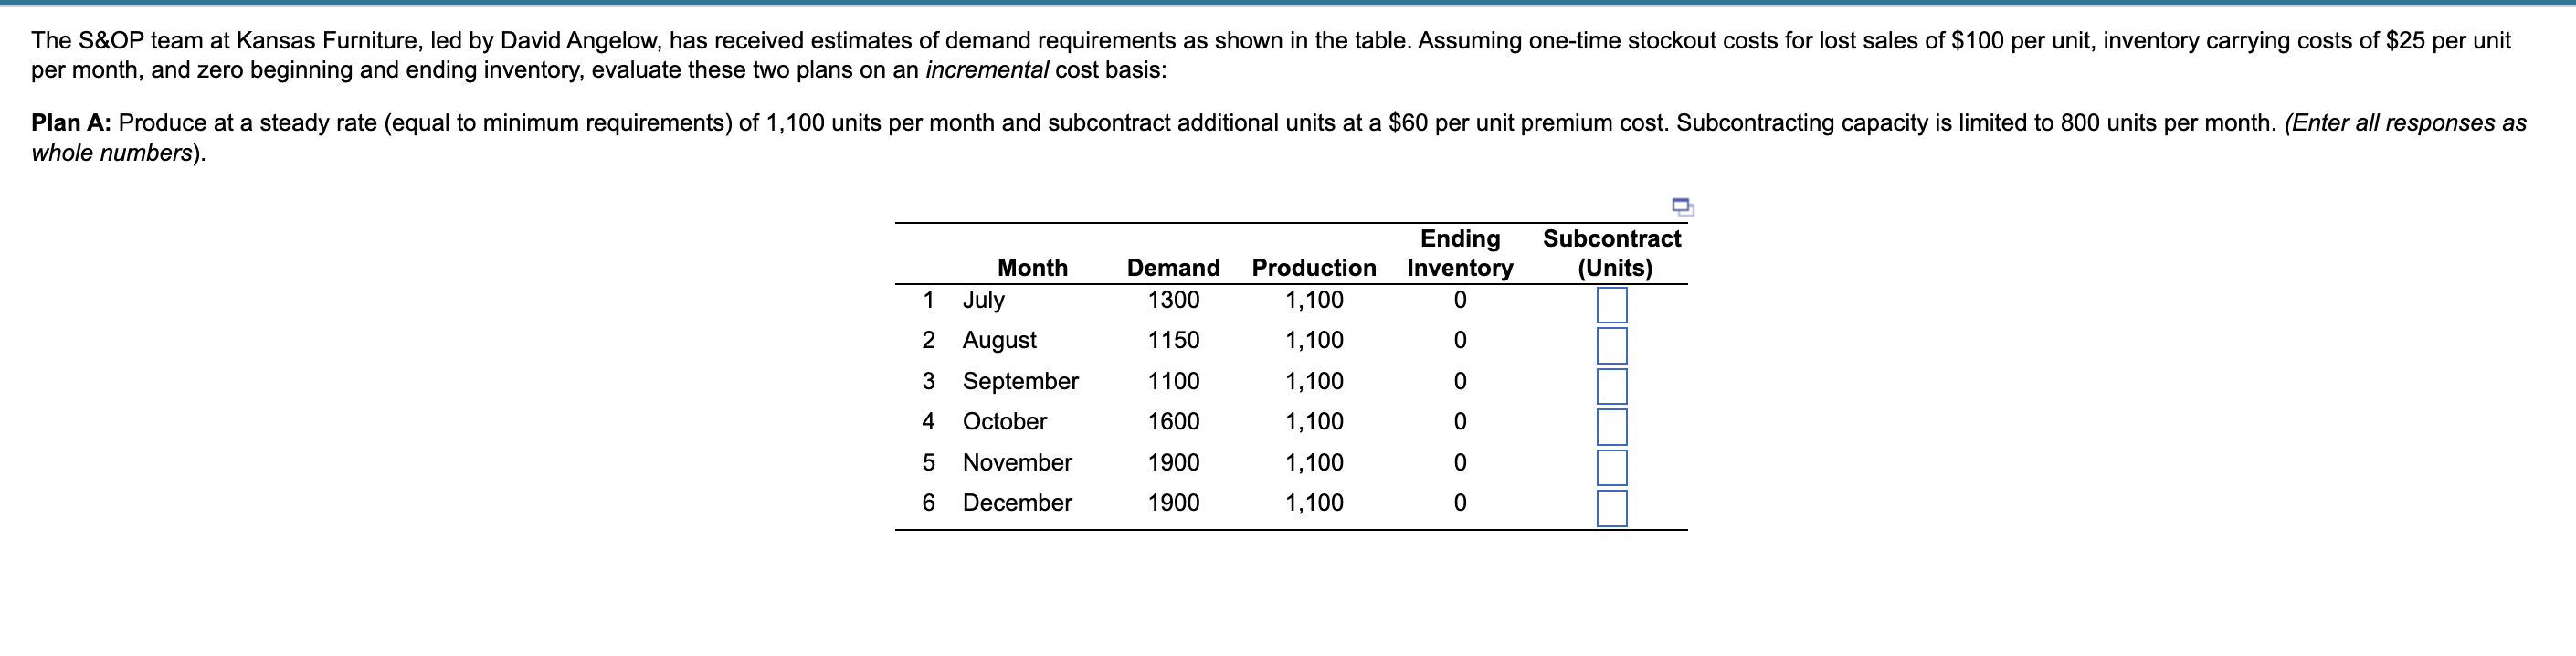Click the Subcontract (Units) column header
This screenshot has height=656, width=2576.
(x=1610, y=255)
